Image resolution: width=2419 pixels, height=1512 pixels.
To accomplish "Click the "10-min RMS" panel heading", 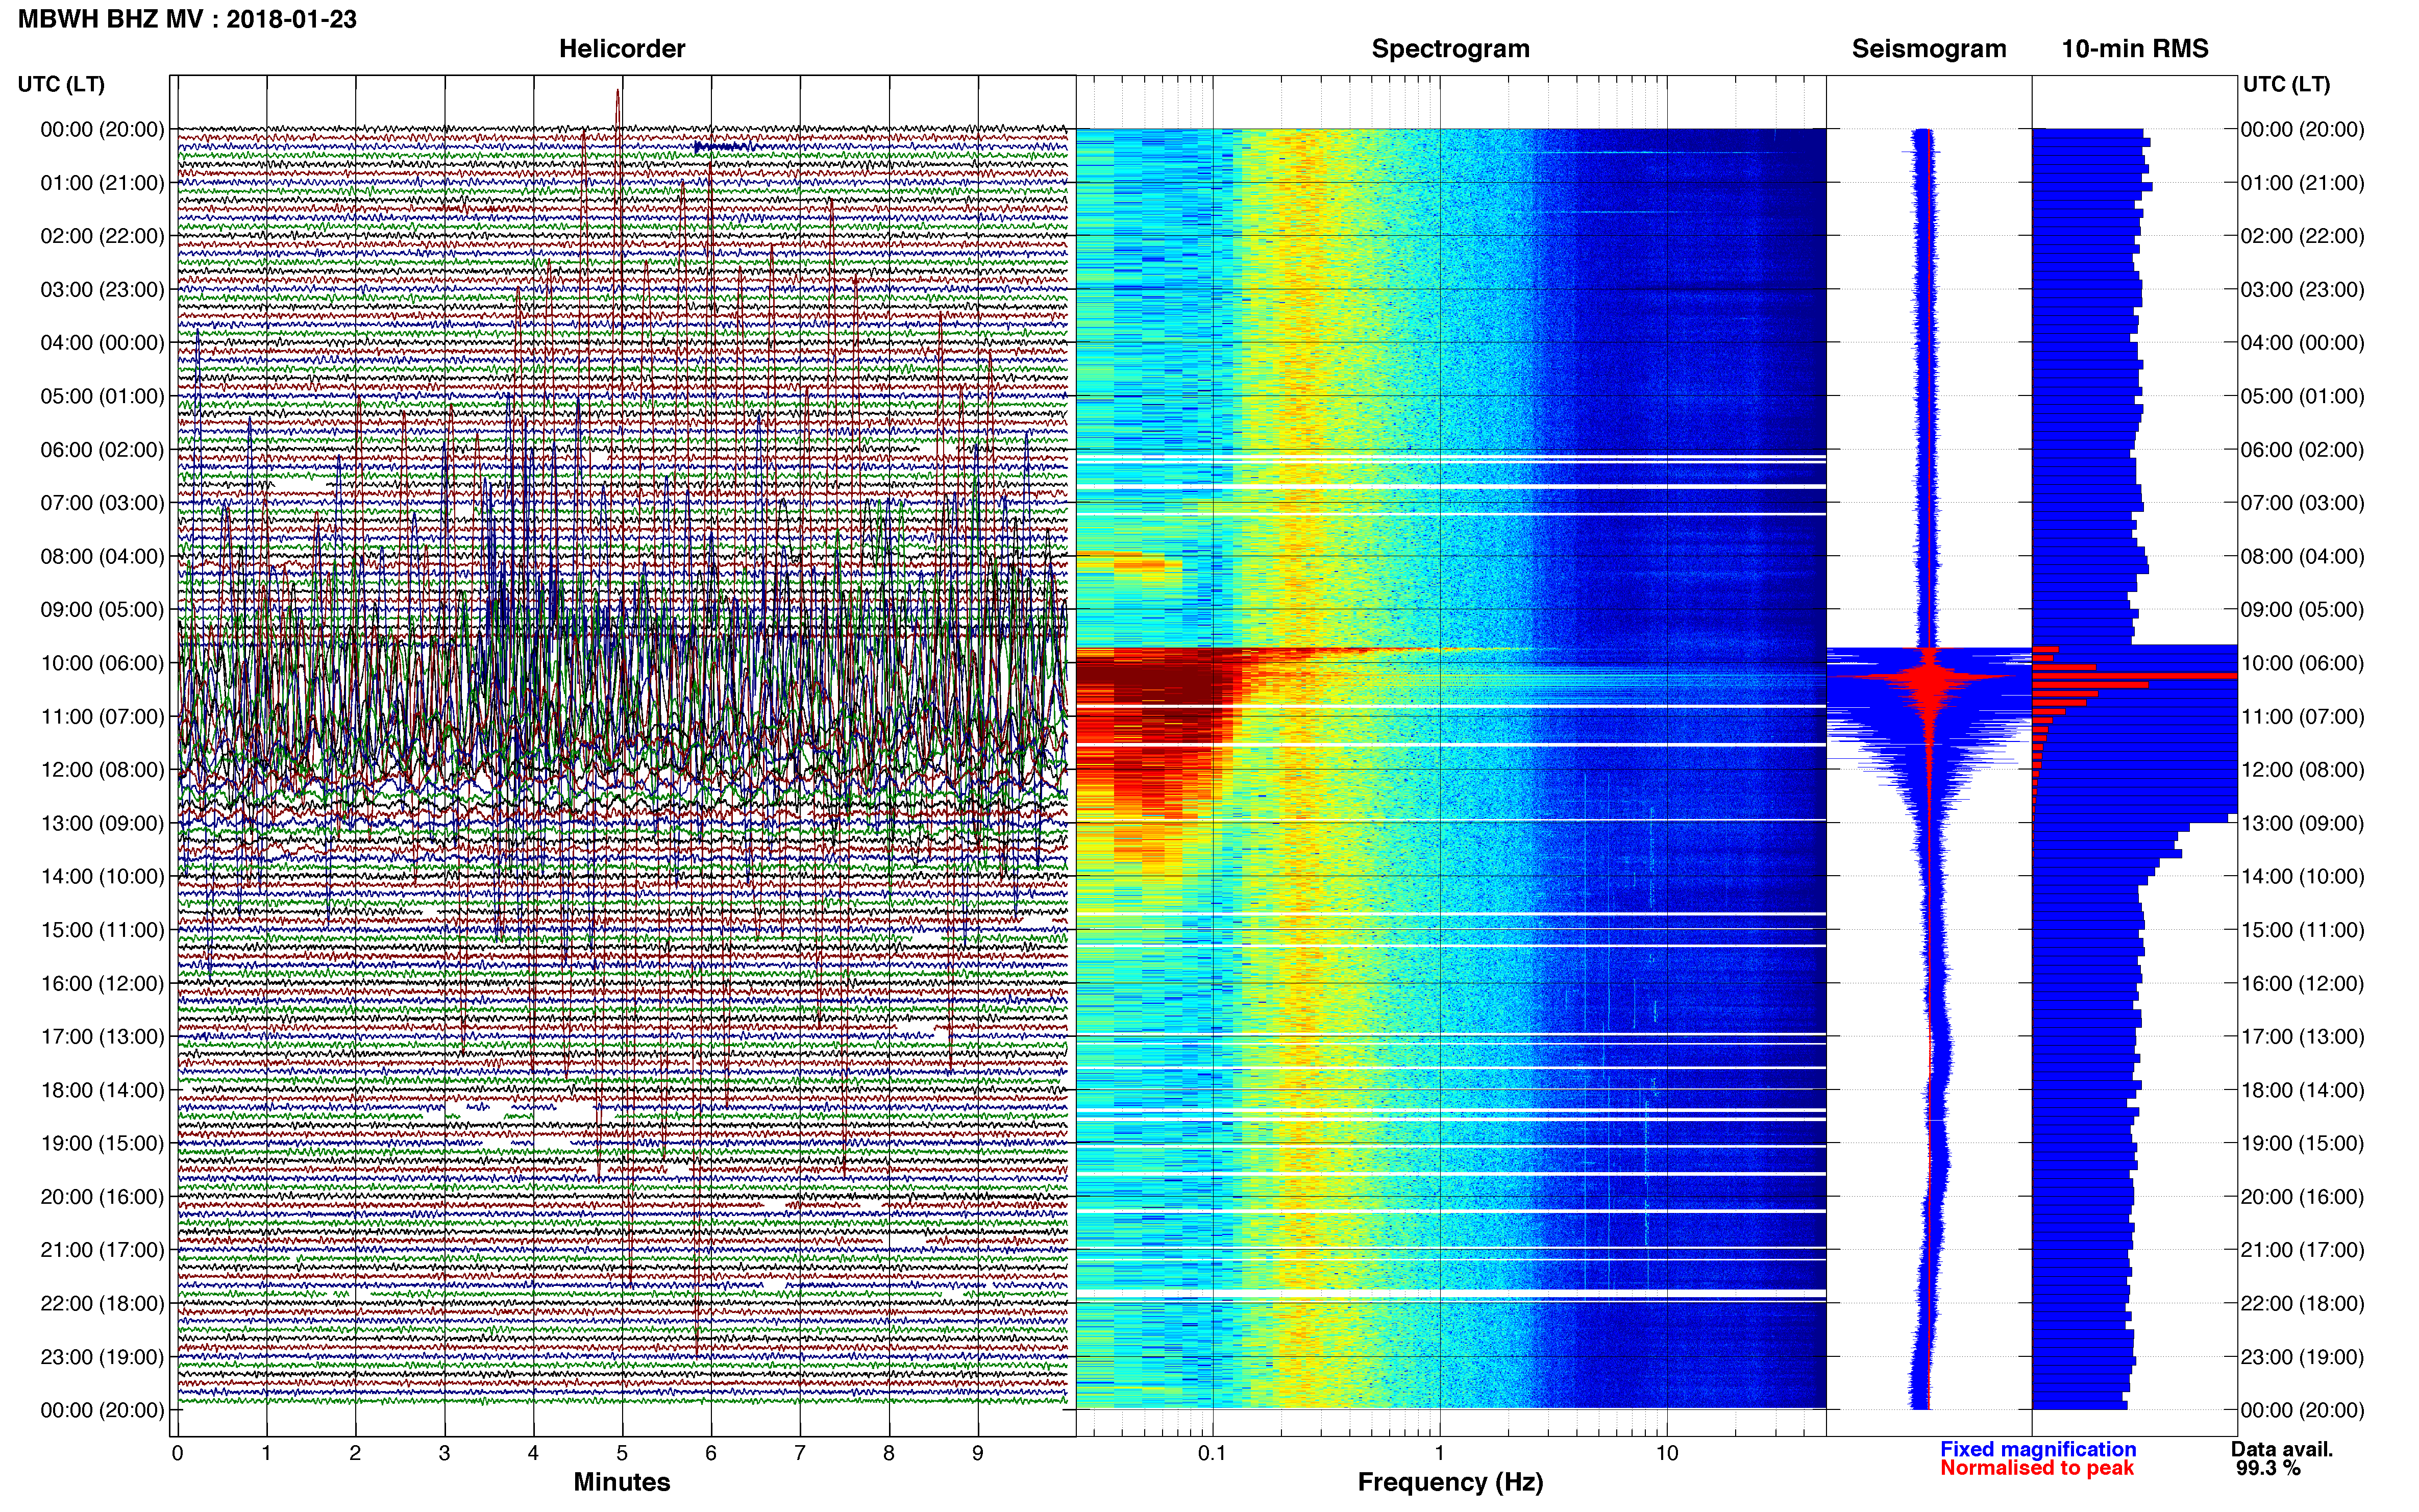I will click(2135, 49).
